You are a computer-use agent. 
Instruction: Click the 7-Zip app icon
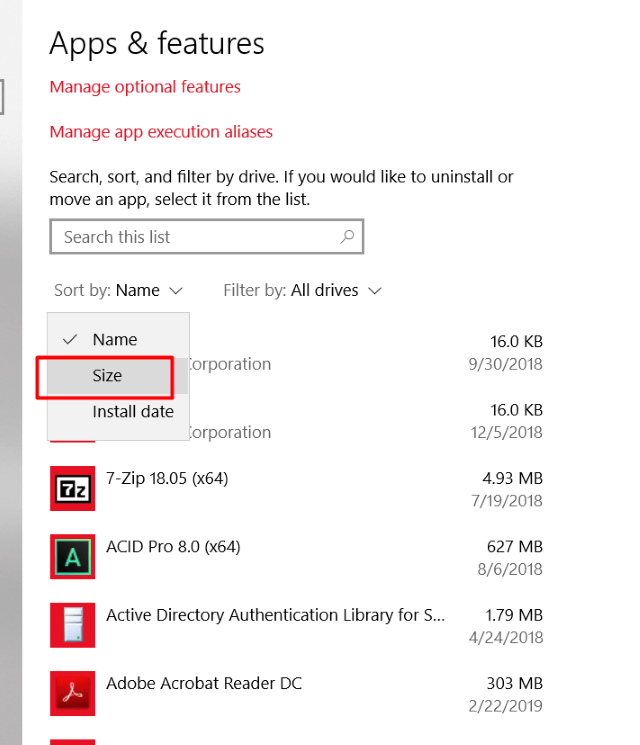(73, 488)
